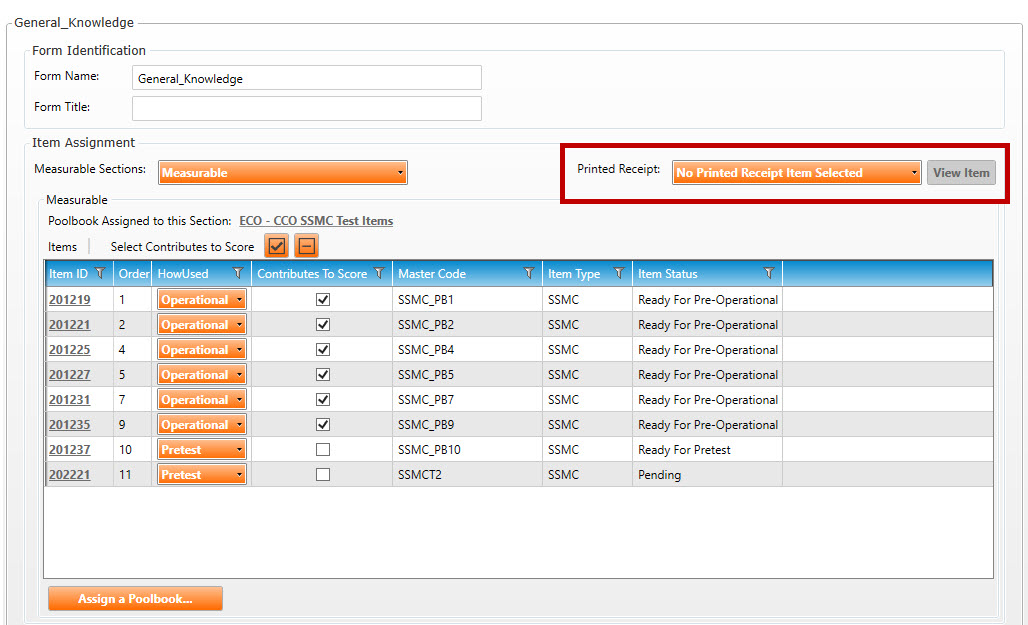Open the Printed Receipt dropdown

pyautogui.click(x=796, y=173)
